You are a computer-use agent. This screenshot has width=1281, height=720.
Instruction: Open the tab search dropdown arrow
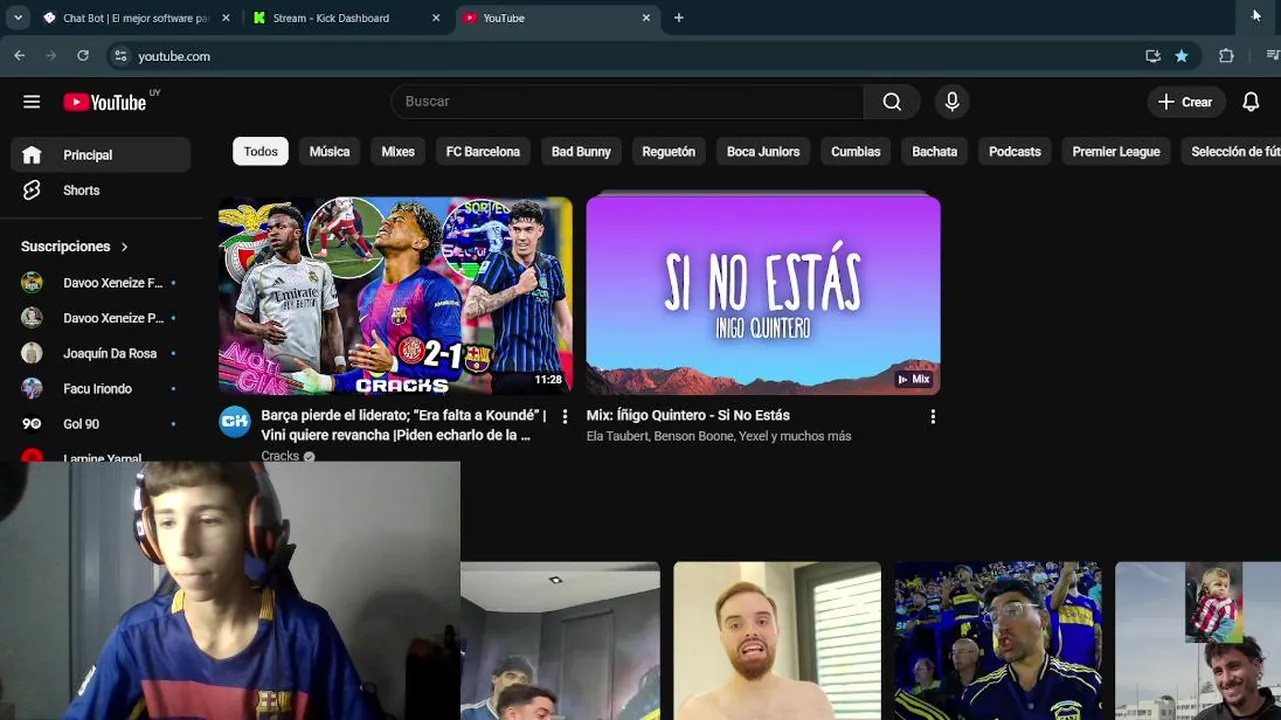coord(18,18)
